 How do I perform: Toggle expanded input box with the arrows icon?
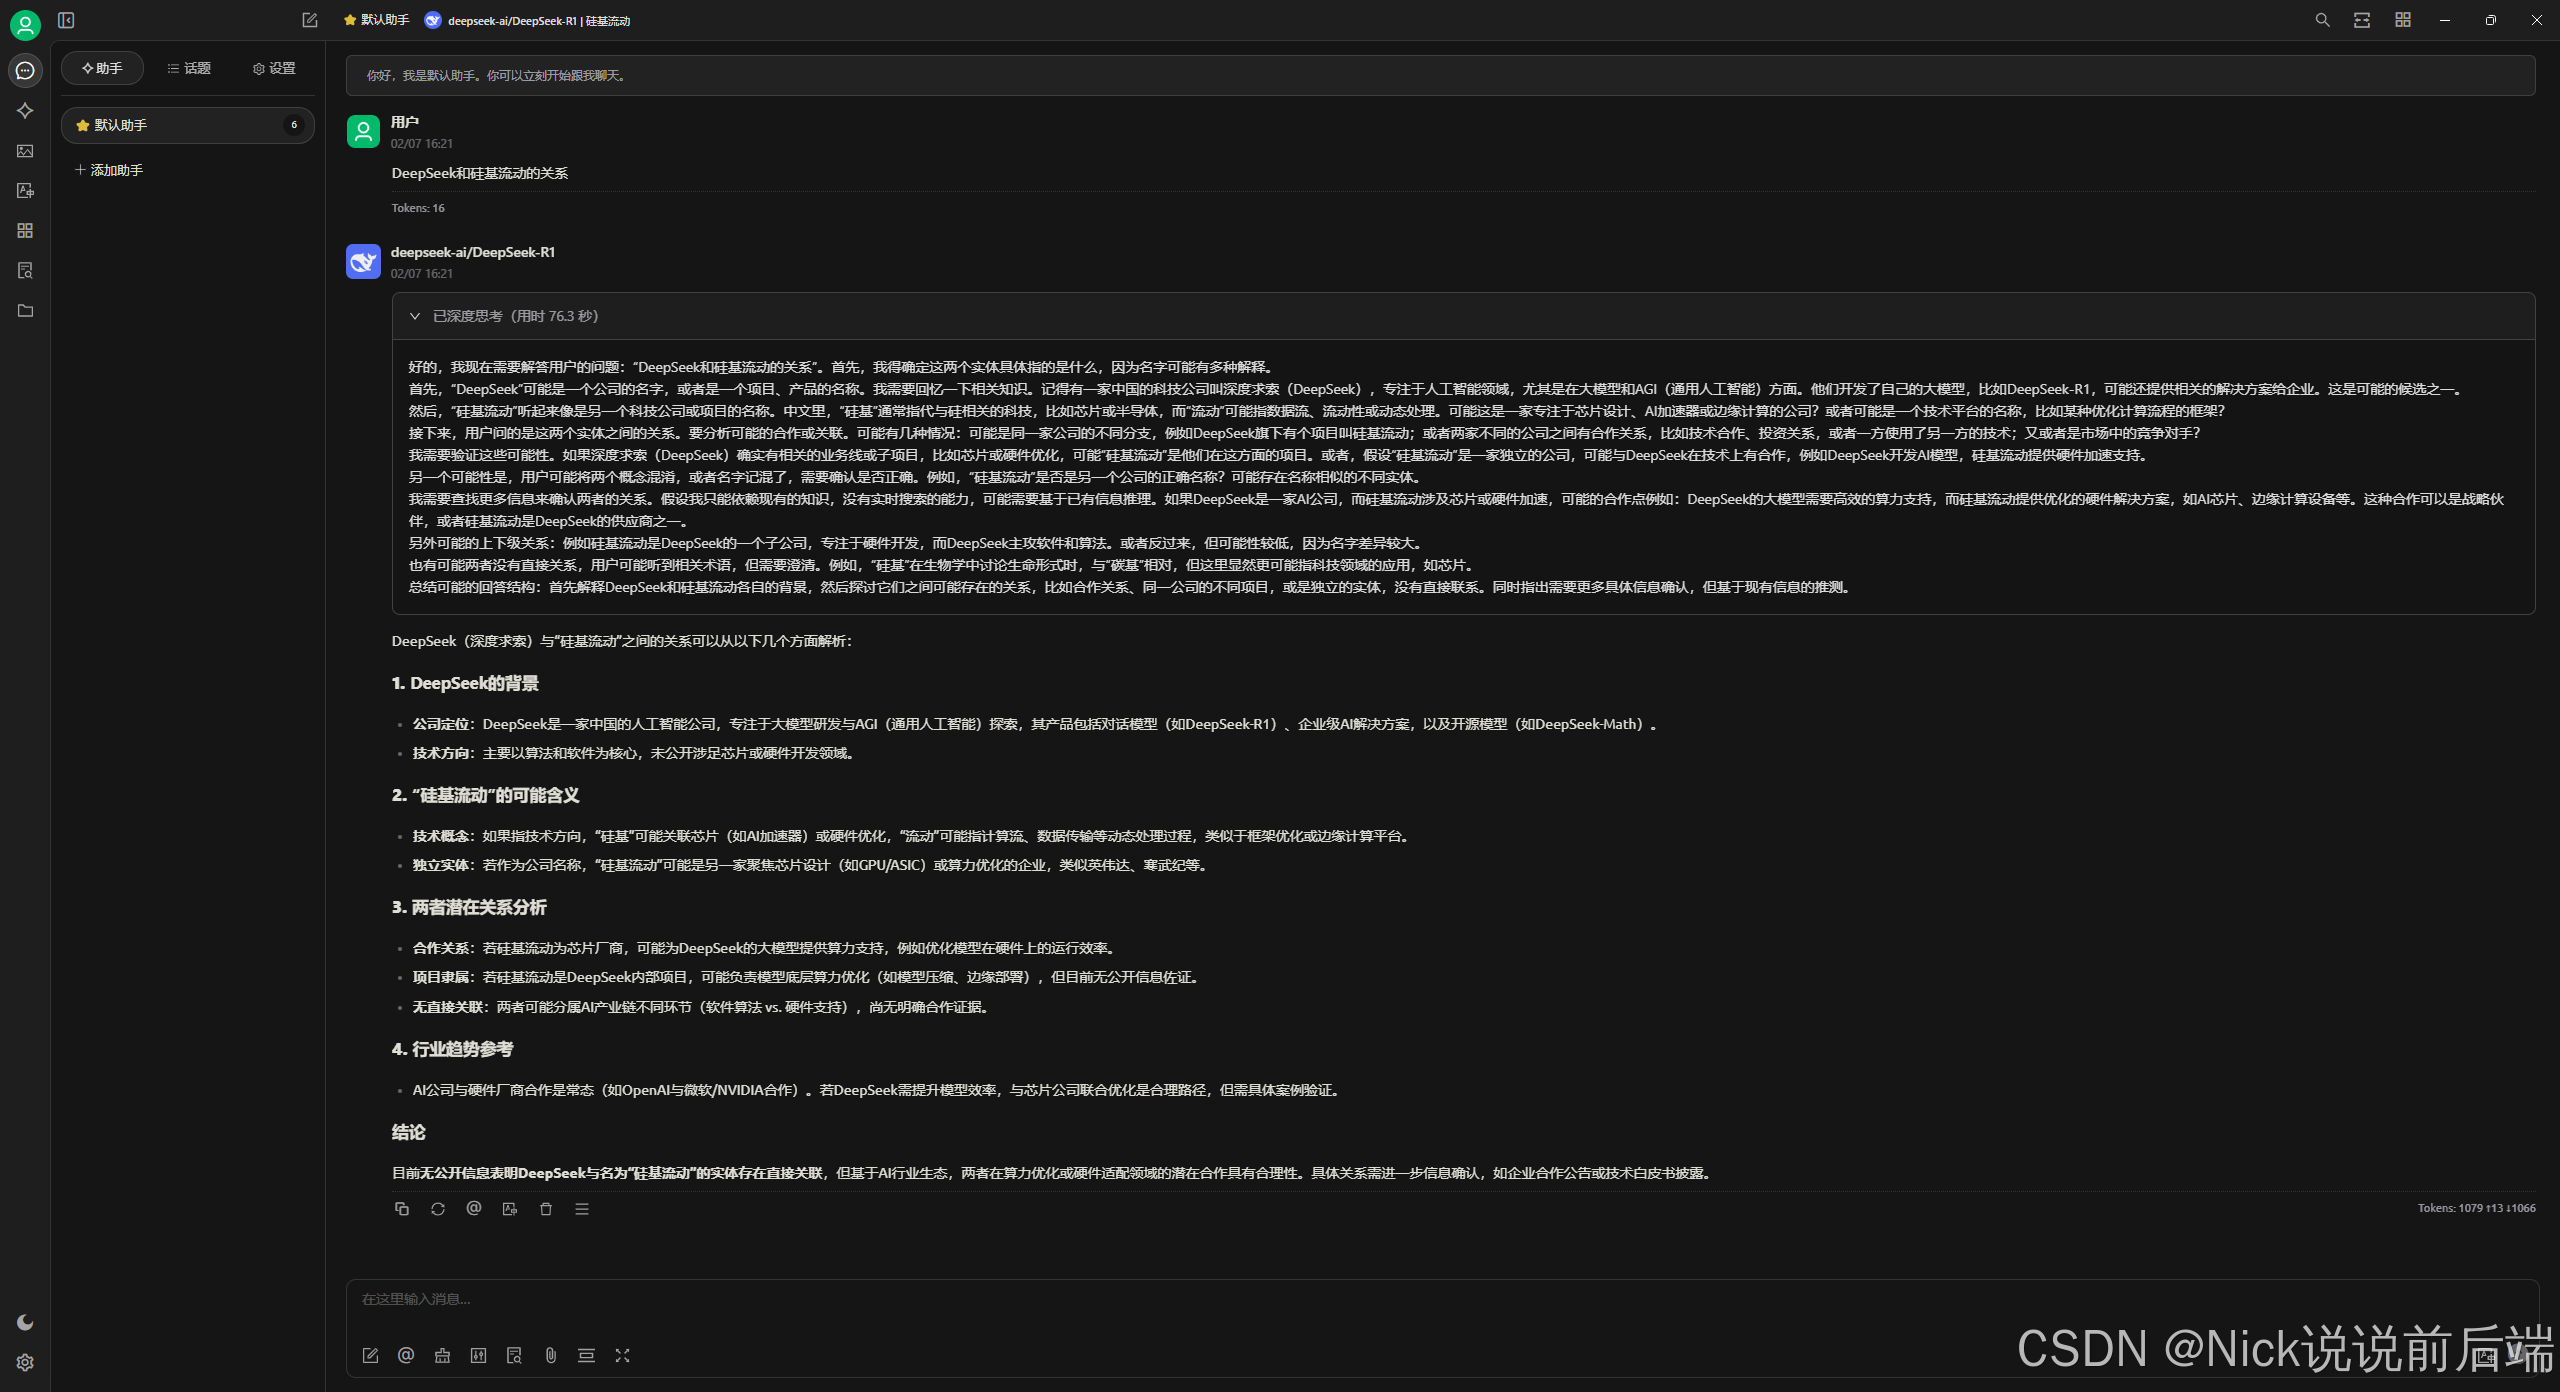622,1356
